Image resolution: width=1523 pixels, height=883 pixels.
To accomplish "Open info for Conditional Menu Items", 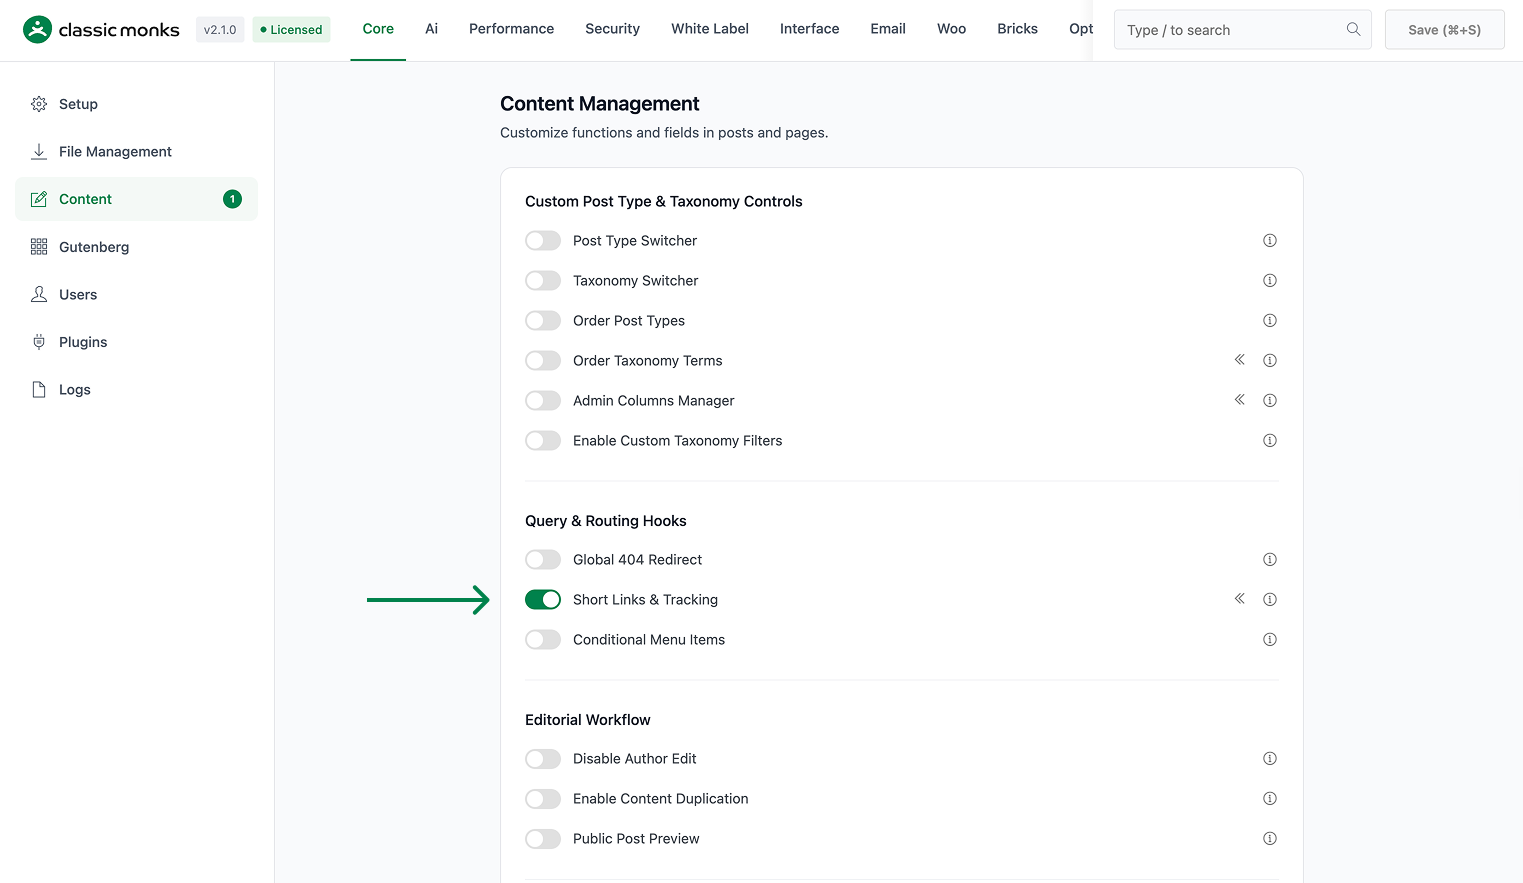I will click(1270, 639).
